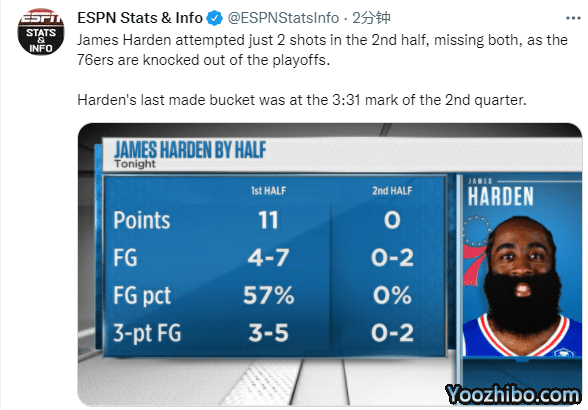Click the Points row label

[142, 220]
